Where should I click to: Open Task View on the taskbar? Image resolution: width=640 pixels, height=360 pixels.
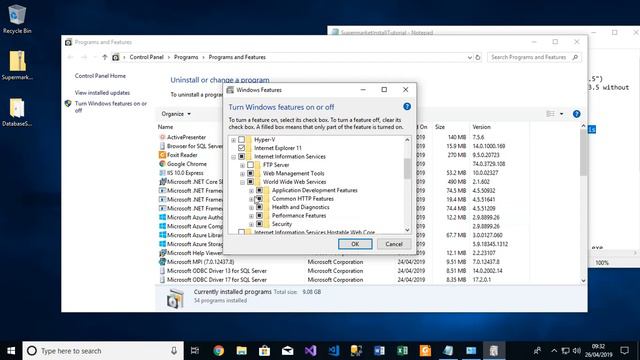pyautogui.click(x=195, y=351)
